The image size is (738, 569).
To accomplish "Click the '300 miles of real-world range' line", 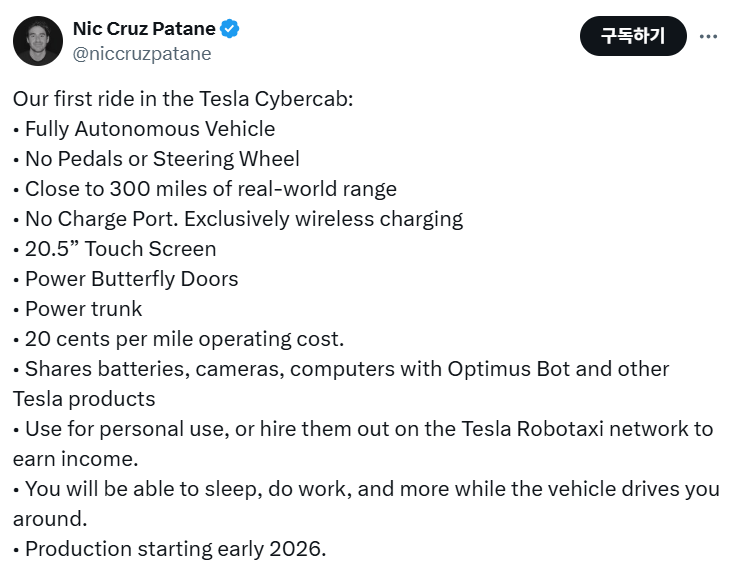I will pyautogui.click(x=205, y=189).
